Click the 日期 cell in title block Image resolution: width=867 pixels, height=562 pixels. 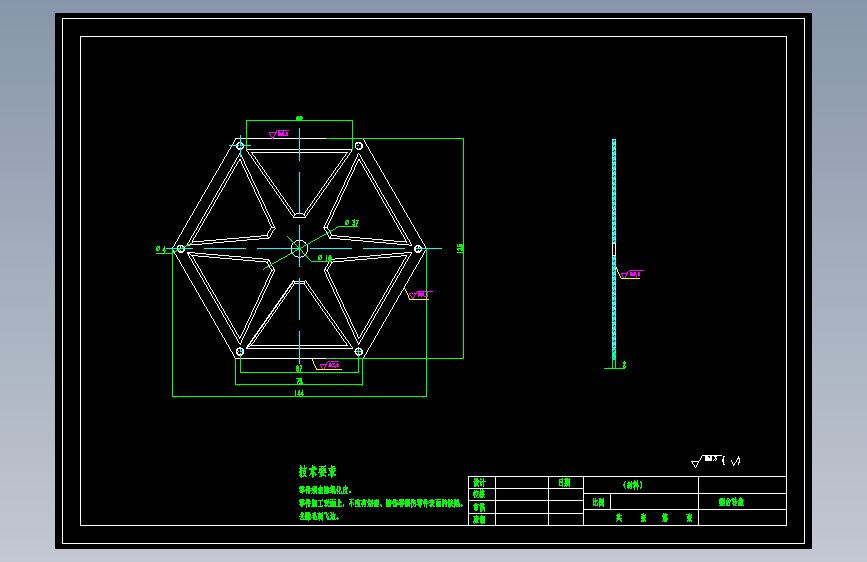564,482
